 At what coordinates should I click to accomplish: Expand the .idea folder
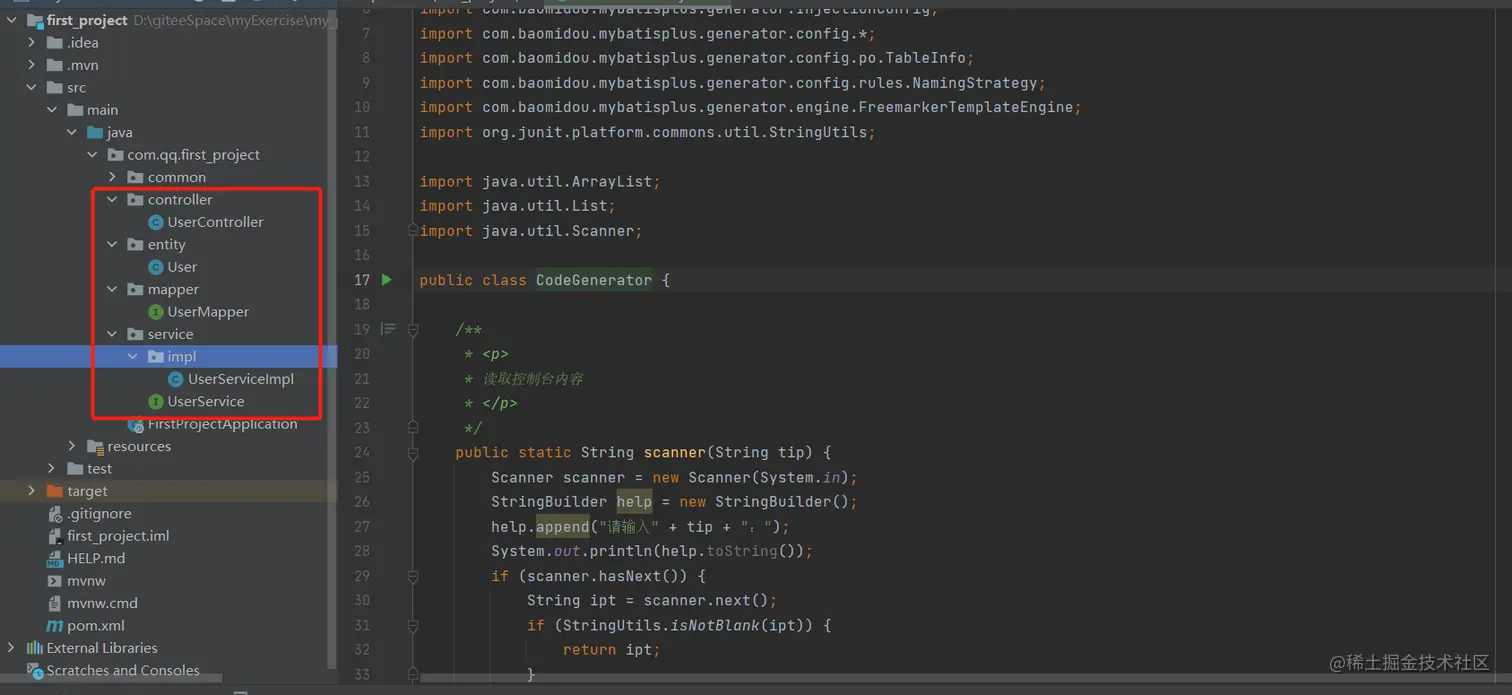tap(32, 43)
